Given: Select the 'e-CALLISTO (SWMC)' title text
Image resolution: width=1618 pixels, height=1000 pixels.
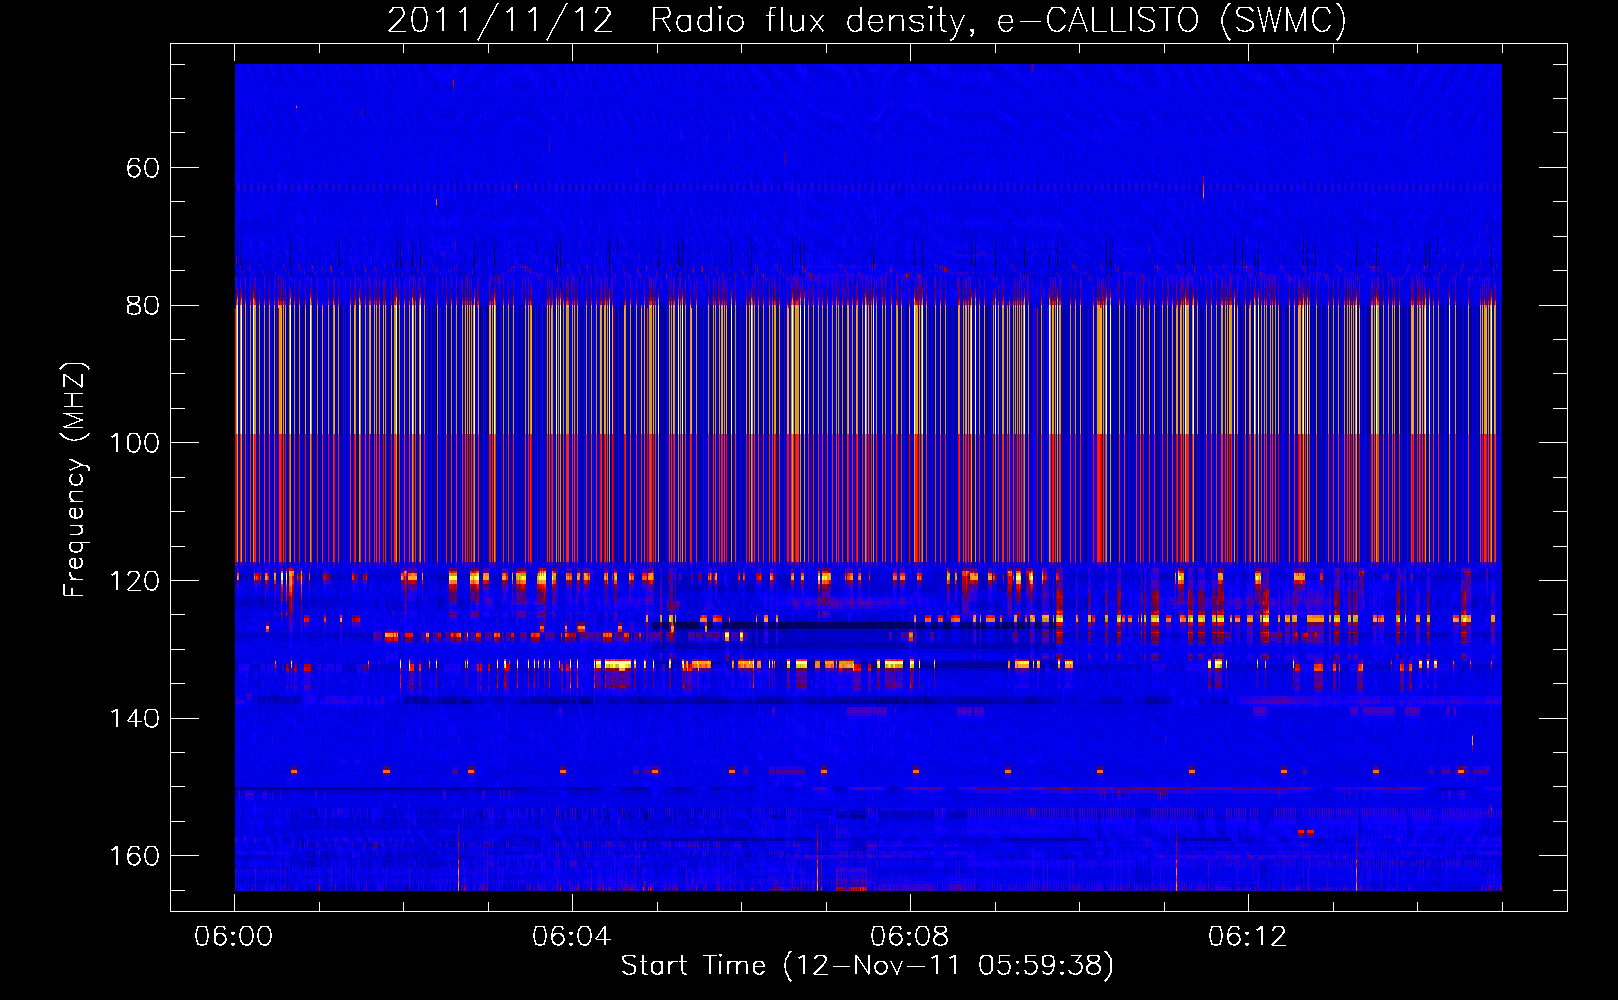Looking at the screenshot, I should coord(1173,21).
